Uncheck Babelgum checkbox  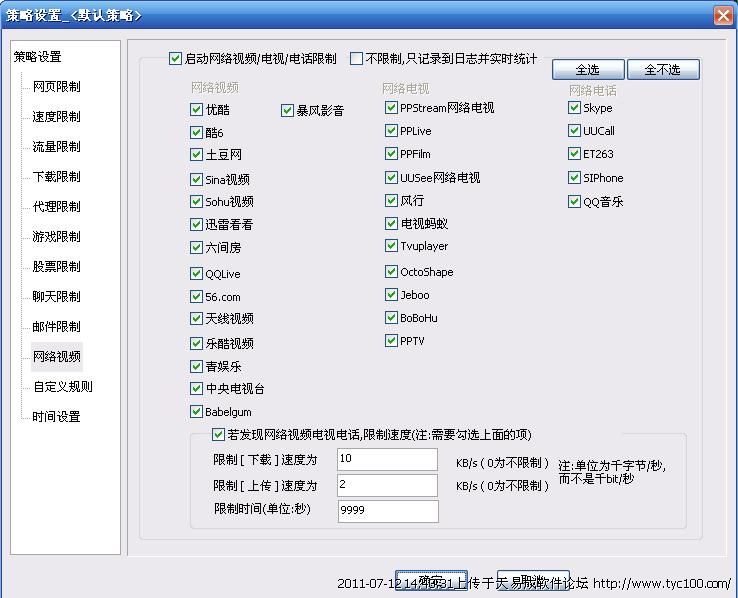pyautogui.click(x=196, y=412)
